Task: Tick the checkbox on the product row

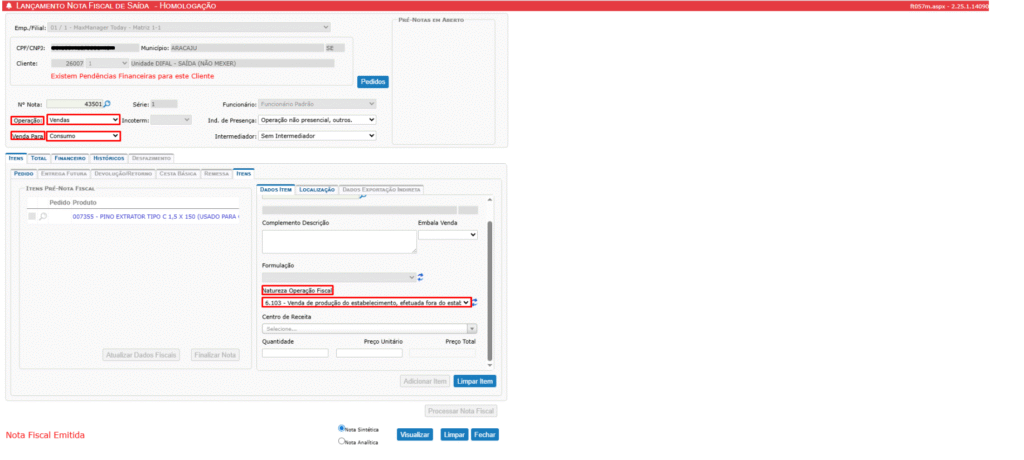Action: click(x=32, y=216)
